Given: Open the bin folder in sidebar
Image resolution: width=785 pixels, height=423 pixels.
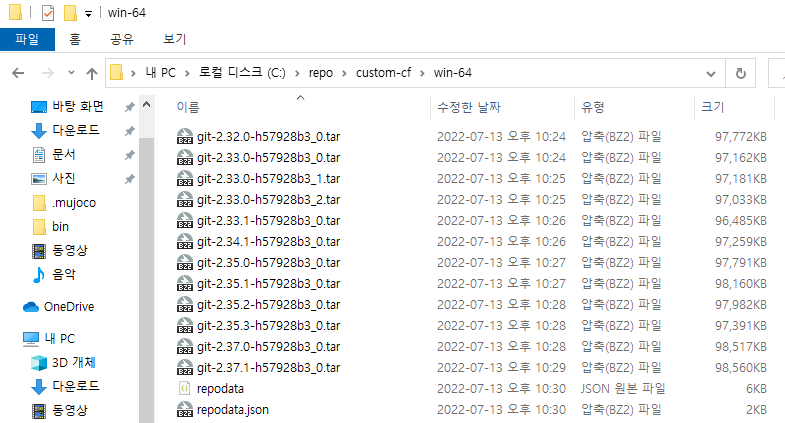Looking at the screenshot, I should (60, 226).
